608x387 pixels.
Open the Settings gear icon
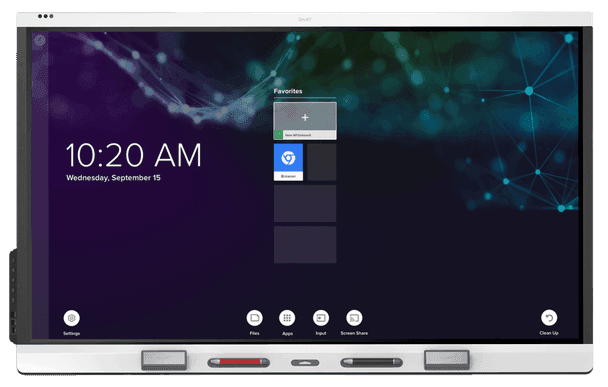coord(71,318)
